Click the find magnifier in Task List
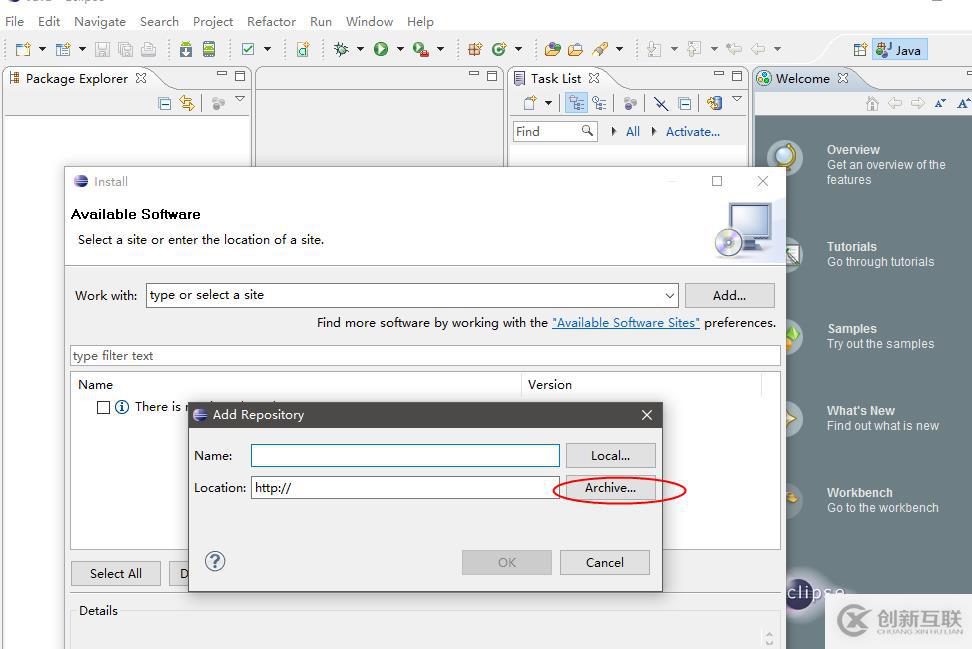Viewport: 972px width, 649px height. [586, 131]
